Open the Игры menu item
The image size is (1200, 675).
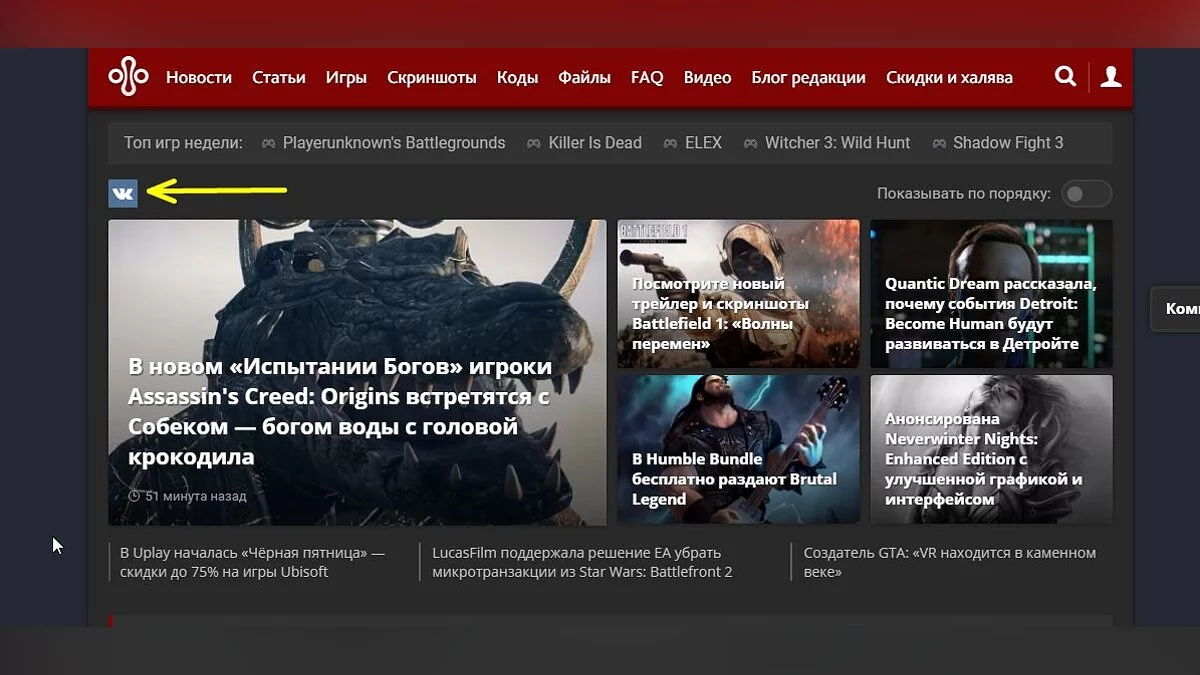coord(346,77)
